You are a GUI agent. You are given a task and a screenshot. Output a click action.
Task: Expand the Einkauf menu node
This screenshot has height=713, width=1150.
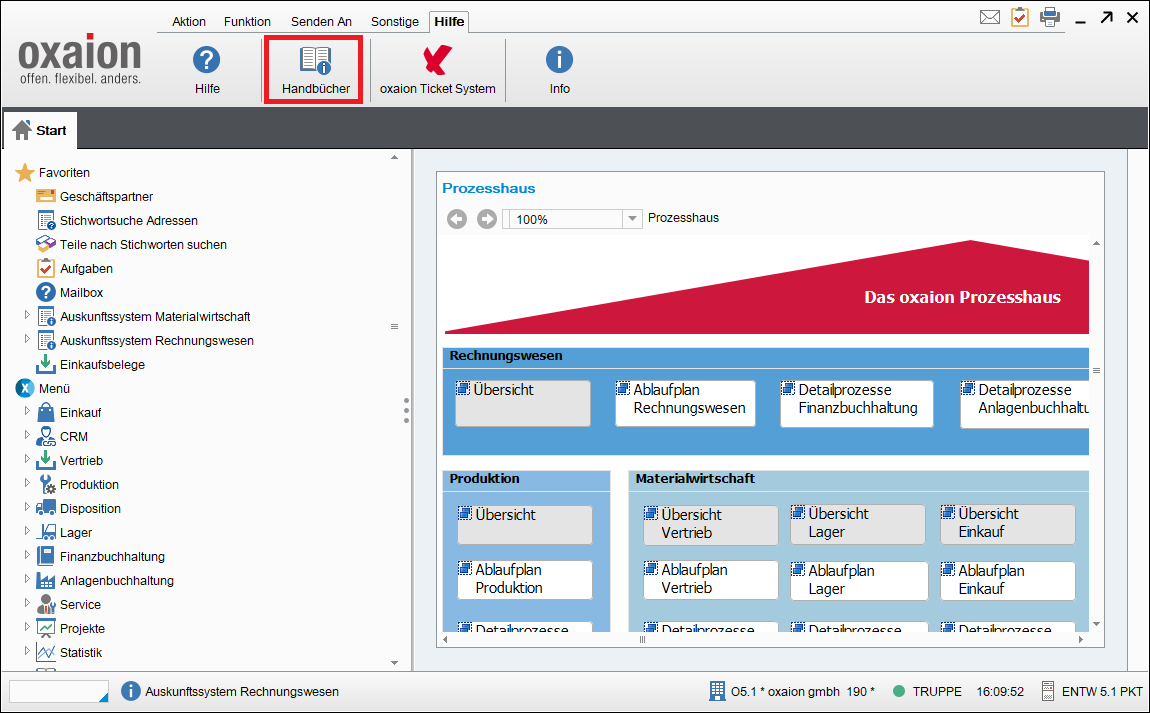pyautogui.click(x=28, y=411)
